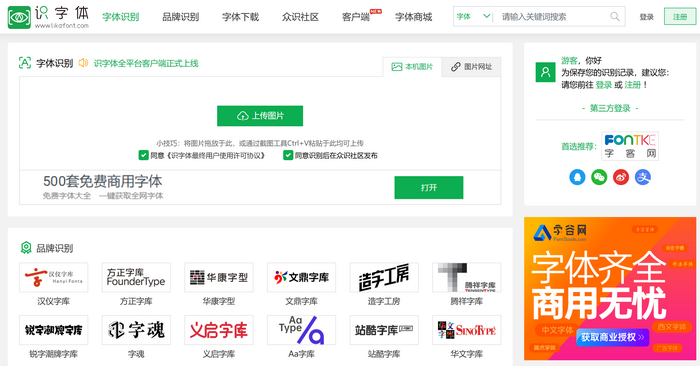Image resolution: width=700 pixels, height=366 pixels.
Task: Switch to the 本机图片 tab
Action: pyautogui.click(x=412, y=67)
